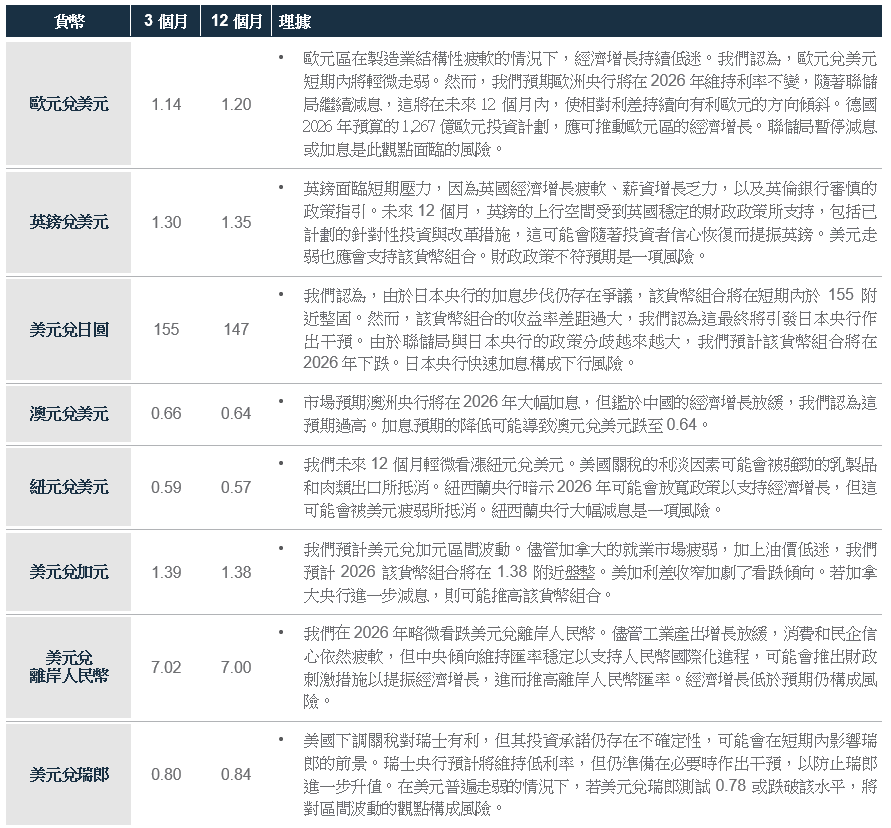Click the 12 個月 column header
Screen dimensions: 891x828
click(x=236, y=21)
